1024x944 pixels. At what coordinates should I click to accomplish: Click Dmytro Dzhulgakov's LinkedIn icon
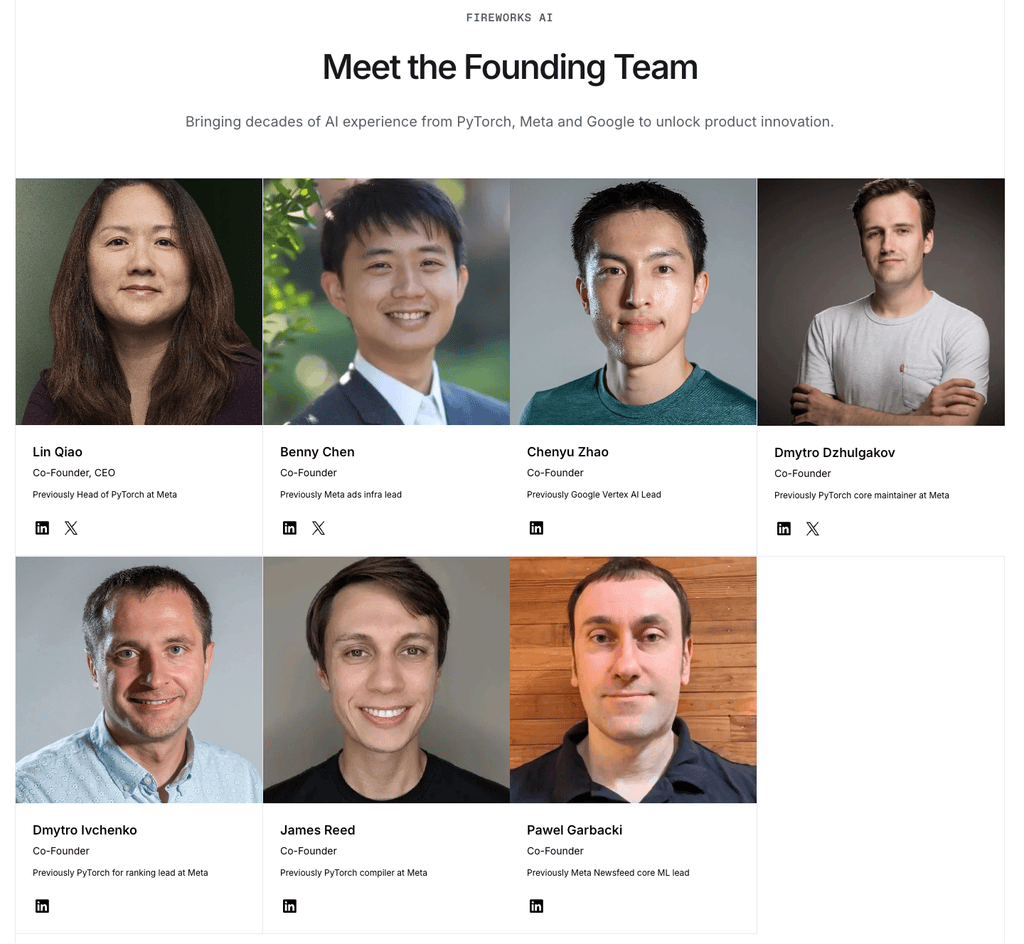click(x=784, y=529)
